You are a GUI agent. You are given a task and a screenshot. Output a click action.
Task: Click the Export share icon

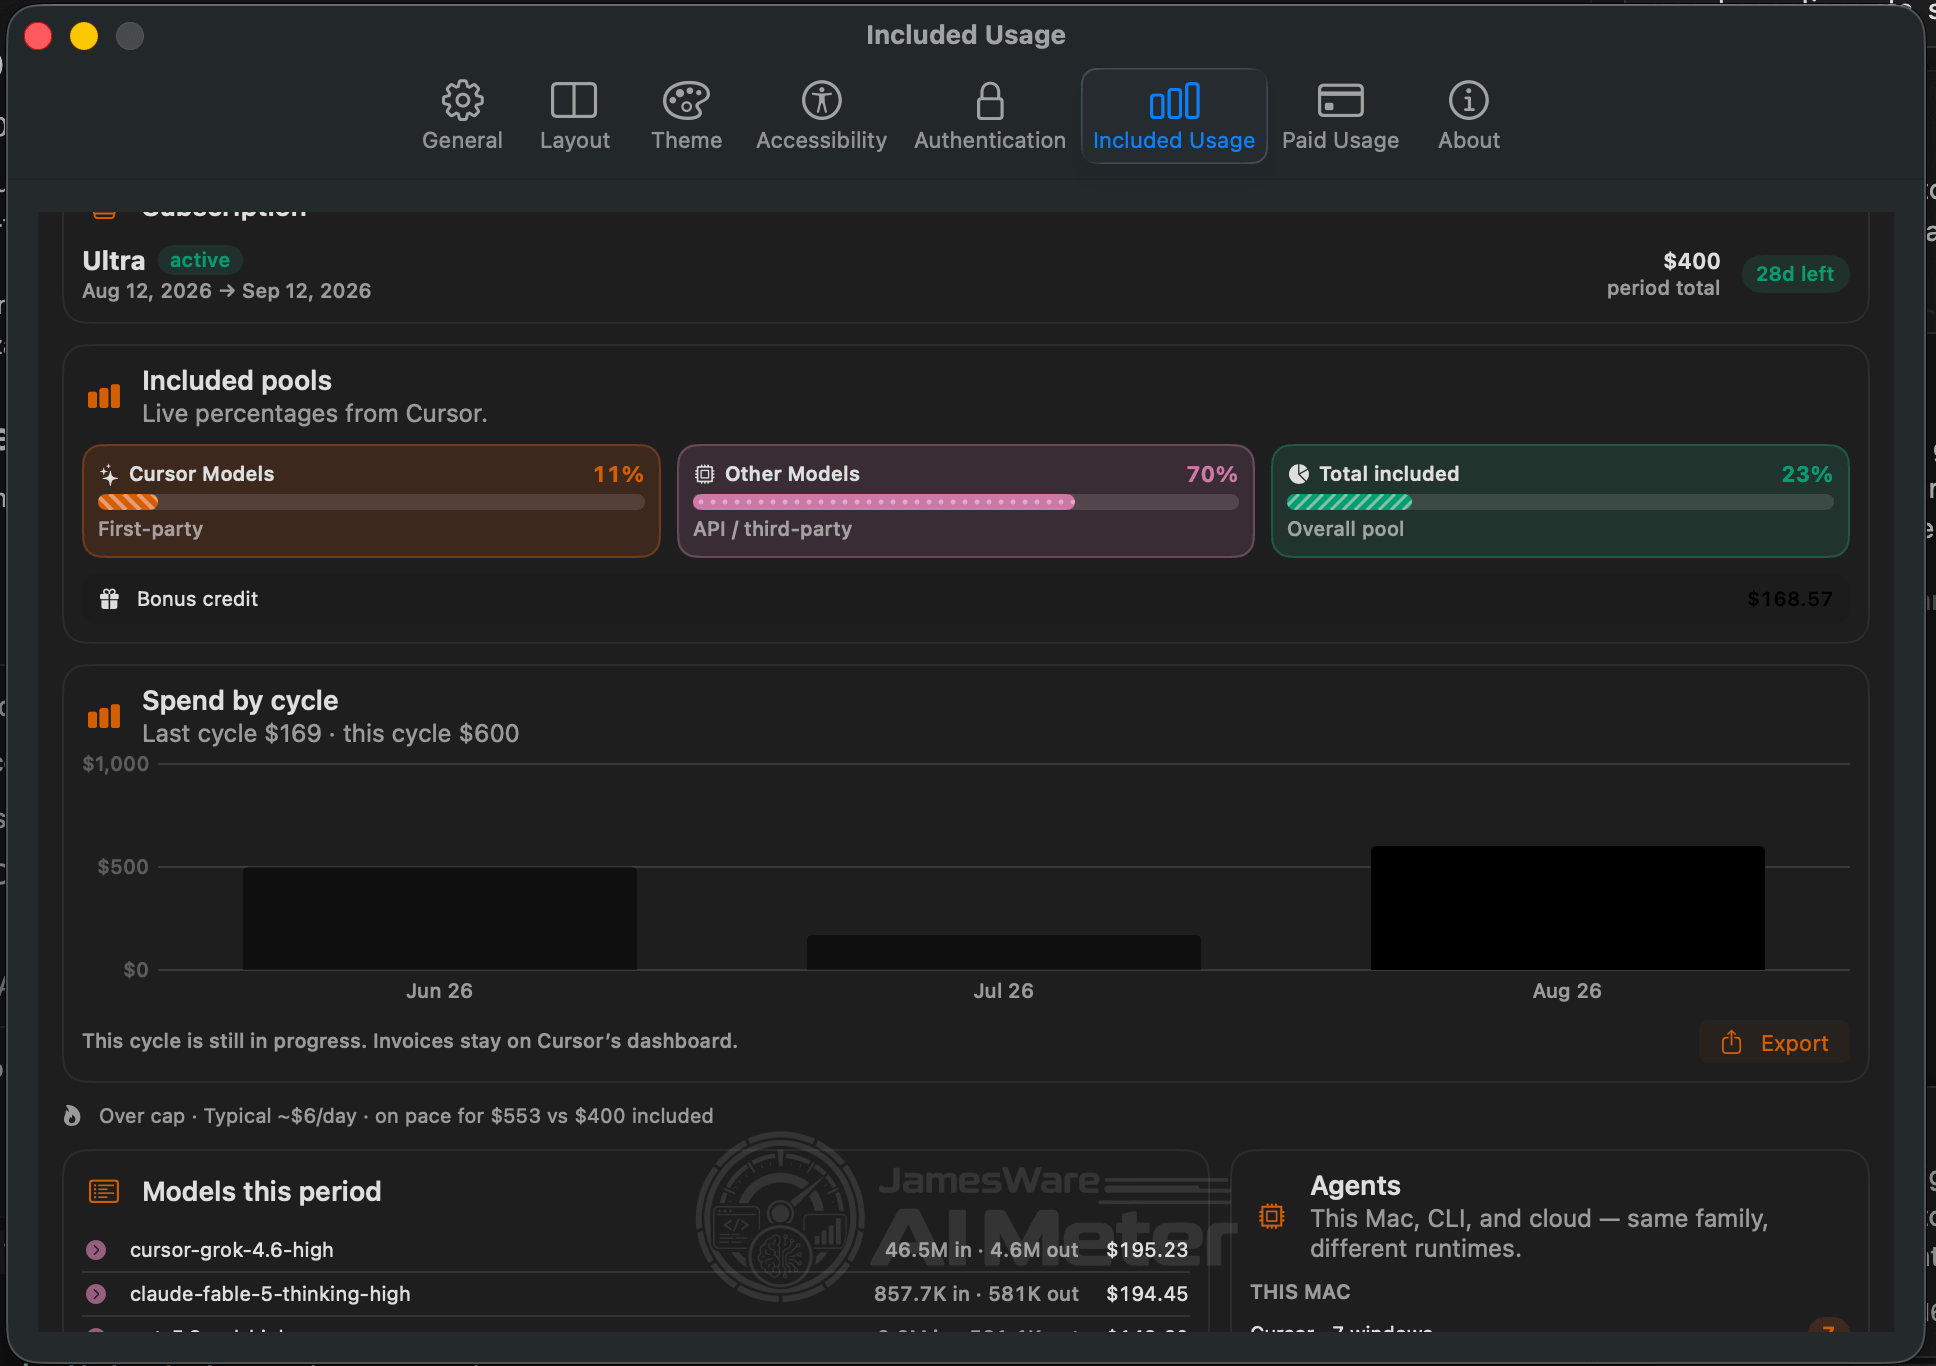(x=1732, y=1043)
